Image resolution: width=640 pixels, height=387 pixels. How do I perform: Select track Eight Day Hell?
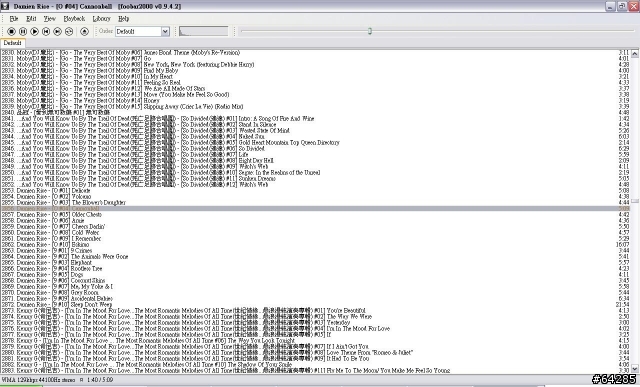(x=315, y=160)
